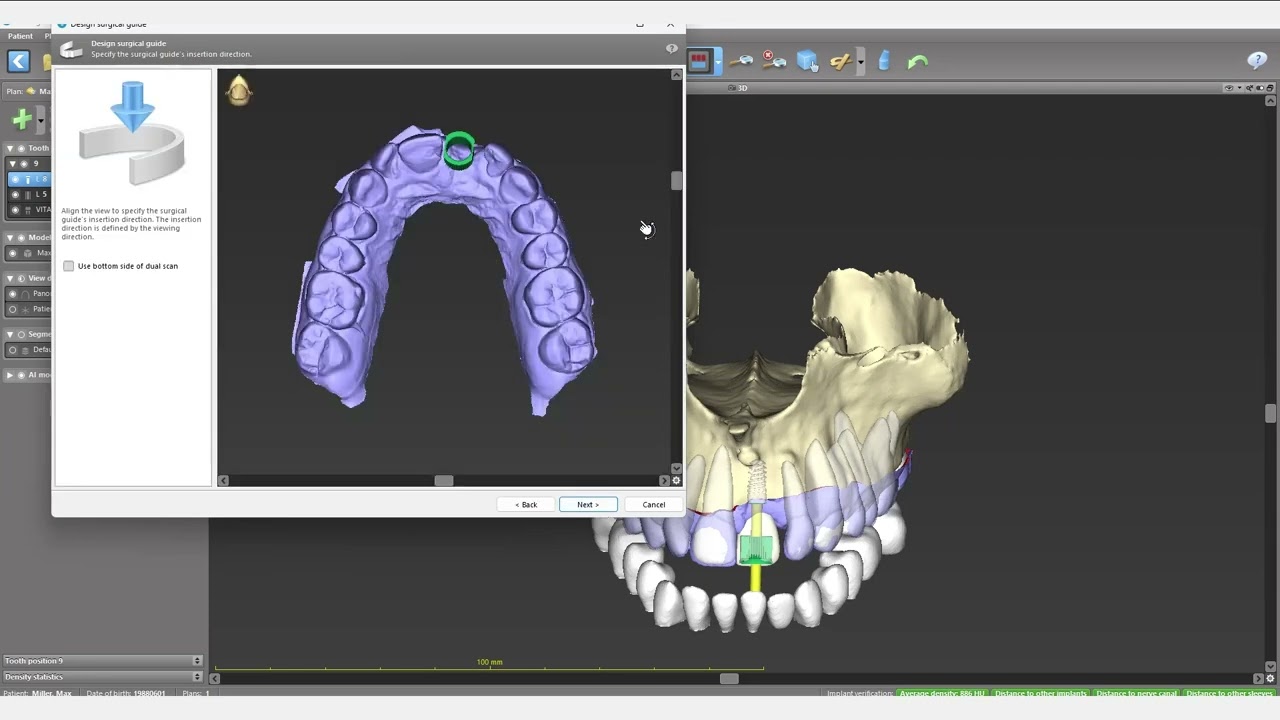Click the dialog horizontal scrollbar thumb
Viewport: 1280px width, 720px height.
(x=444, y=481)
